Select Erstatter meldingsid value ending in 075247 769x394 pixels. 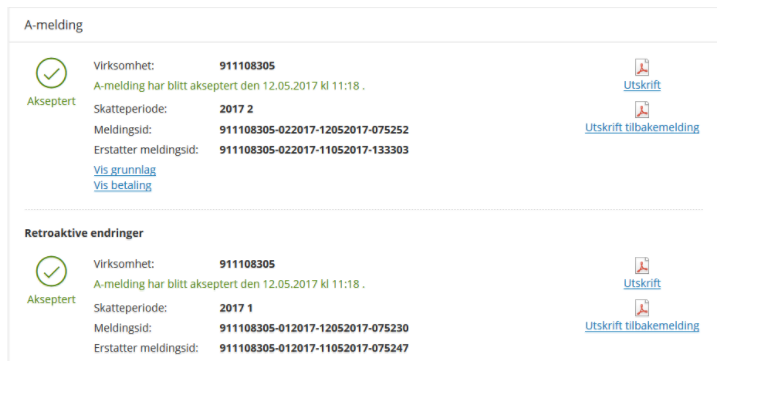314,348
